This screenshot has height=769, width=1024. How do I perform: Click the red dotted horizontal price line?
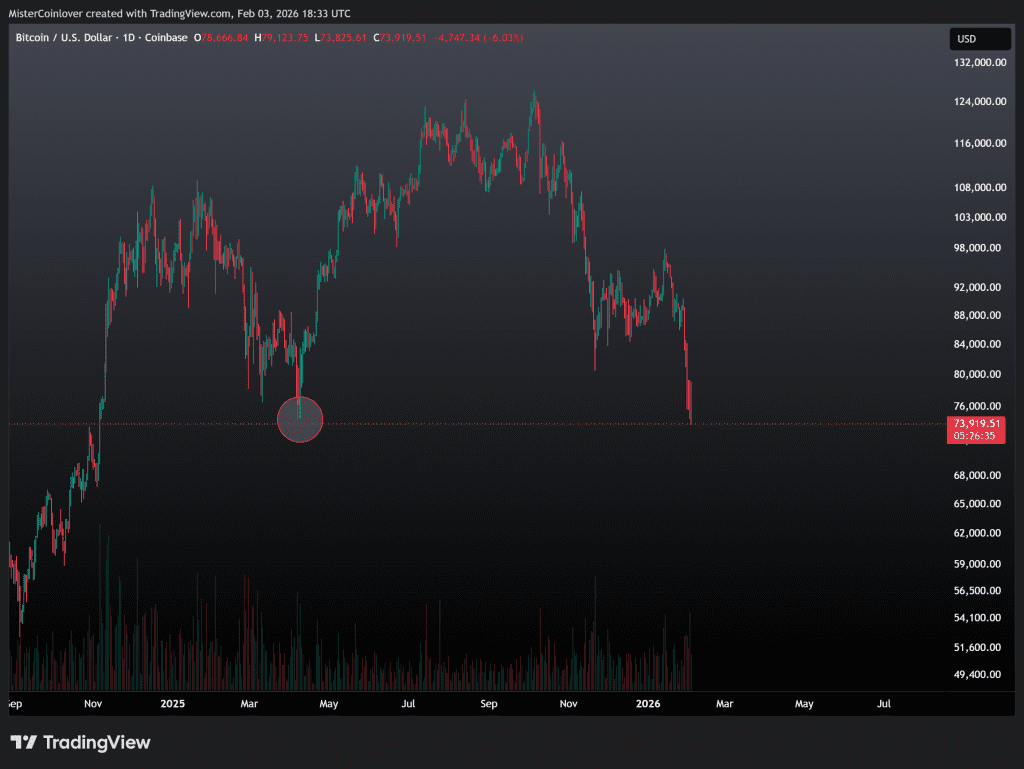tap(500, 424)
